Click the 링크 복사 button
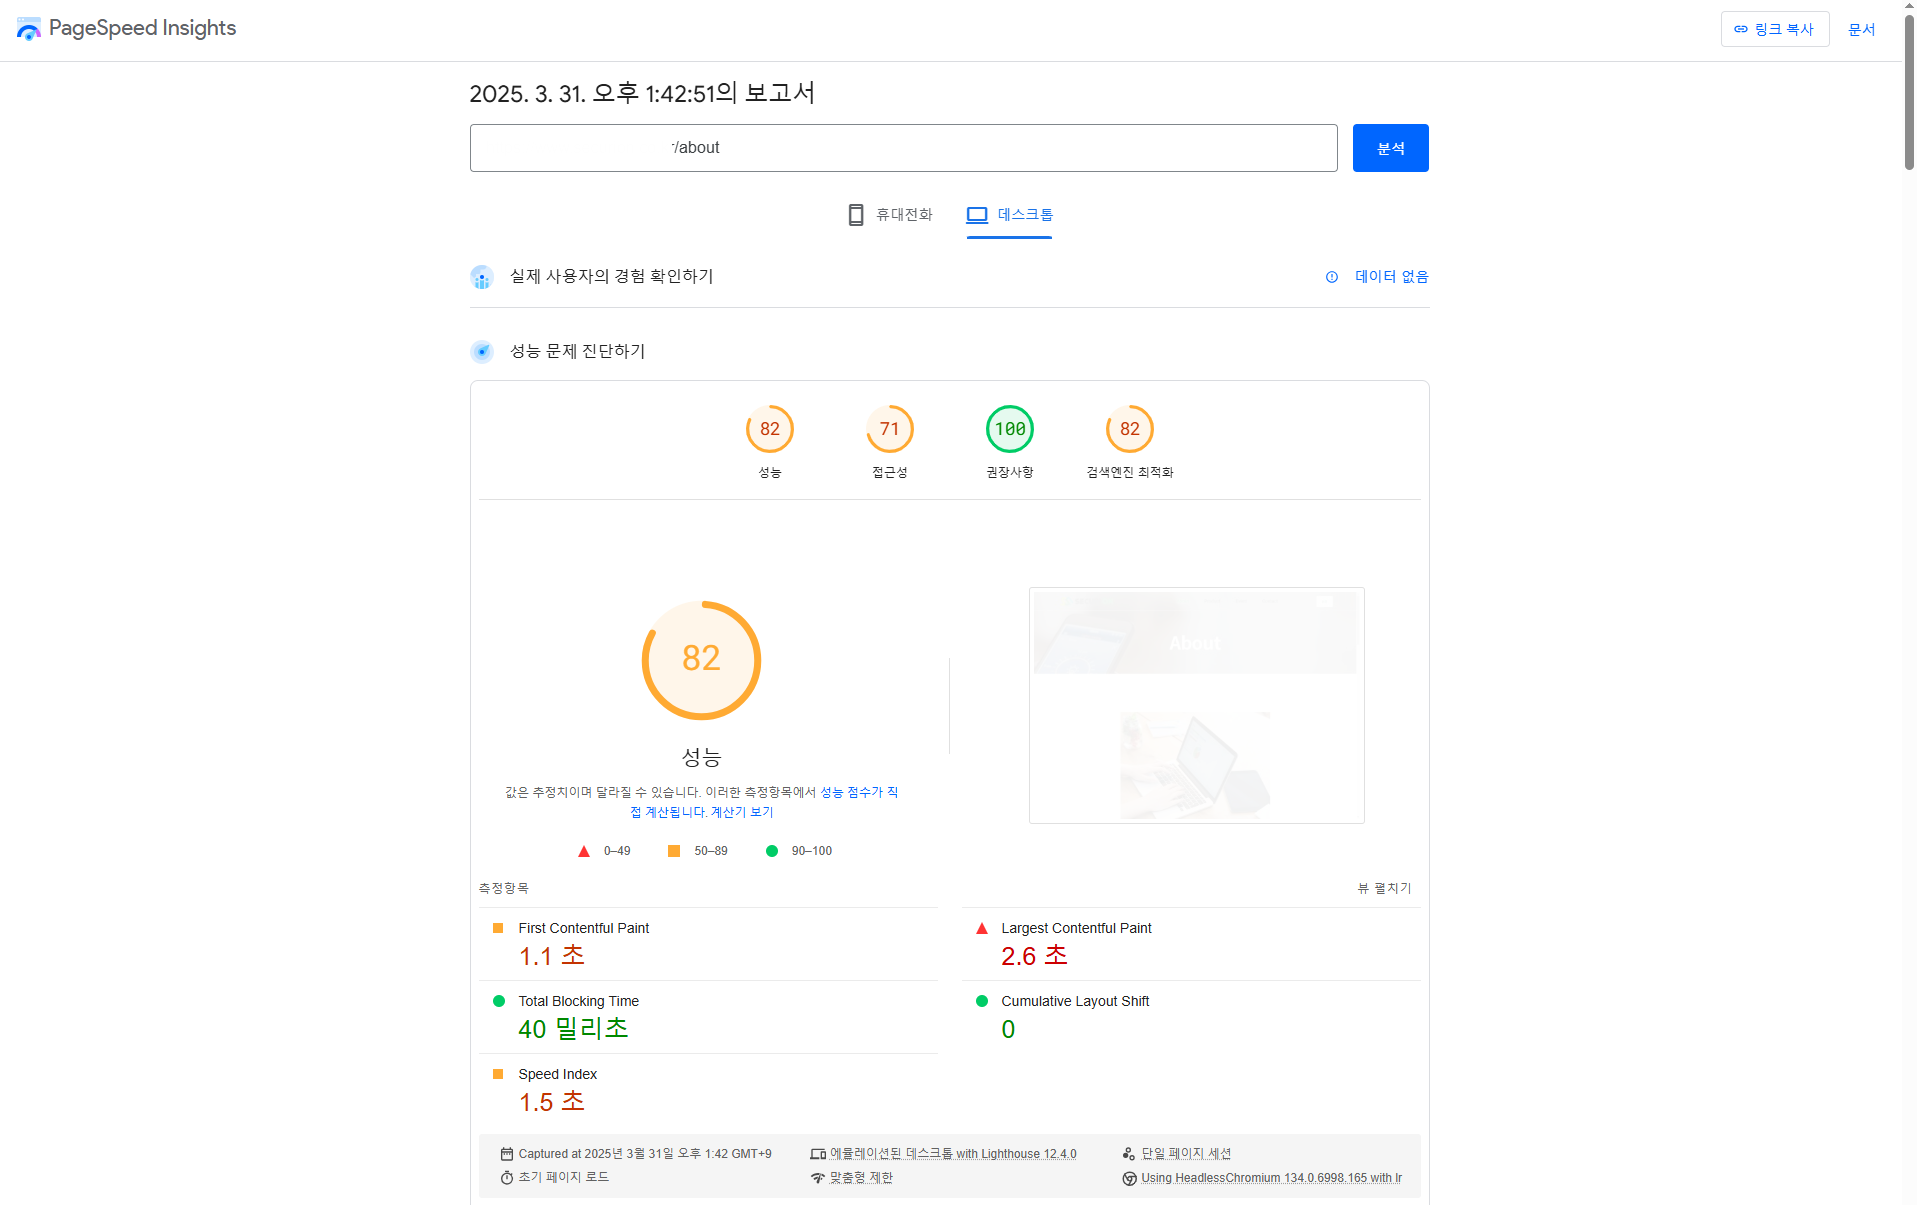The height and width of the screenshot is (1205, 1917). point(1775,29)
